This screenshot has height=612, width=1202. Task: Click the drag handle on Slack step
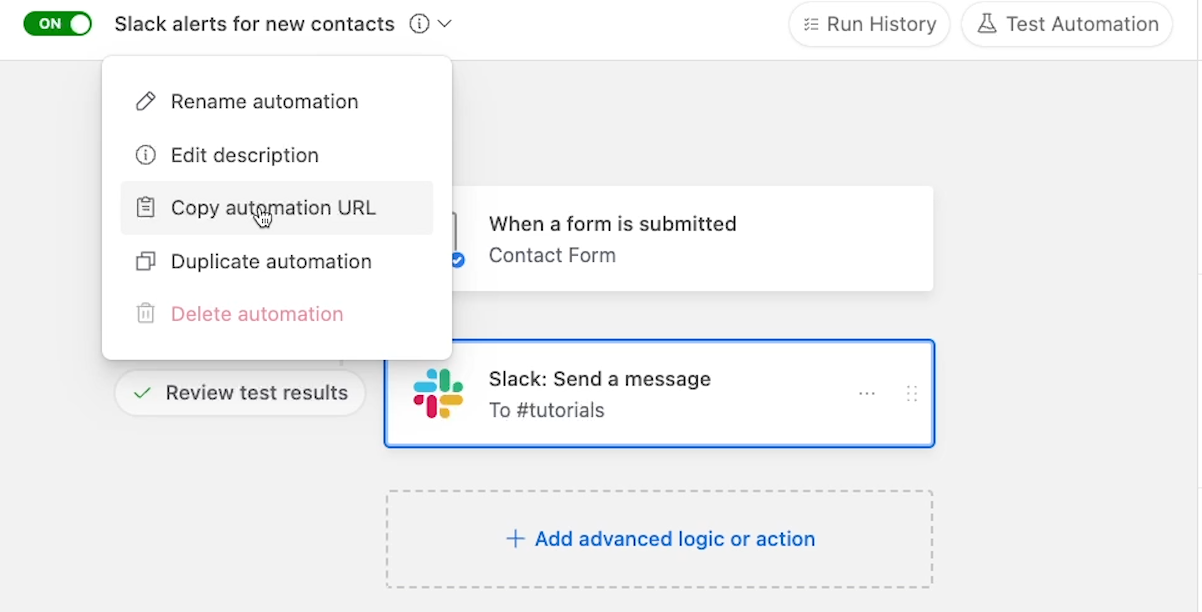pos(911,394)
